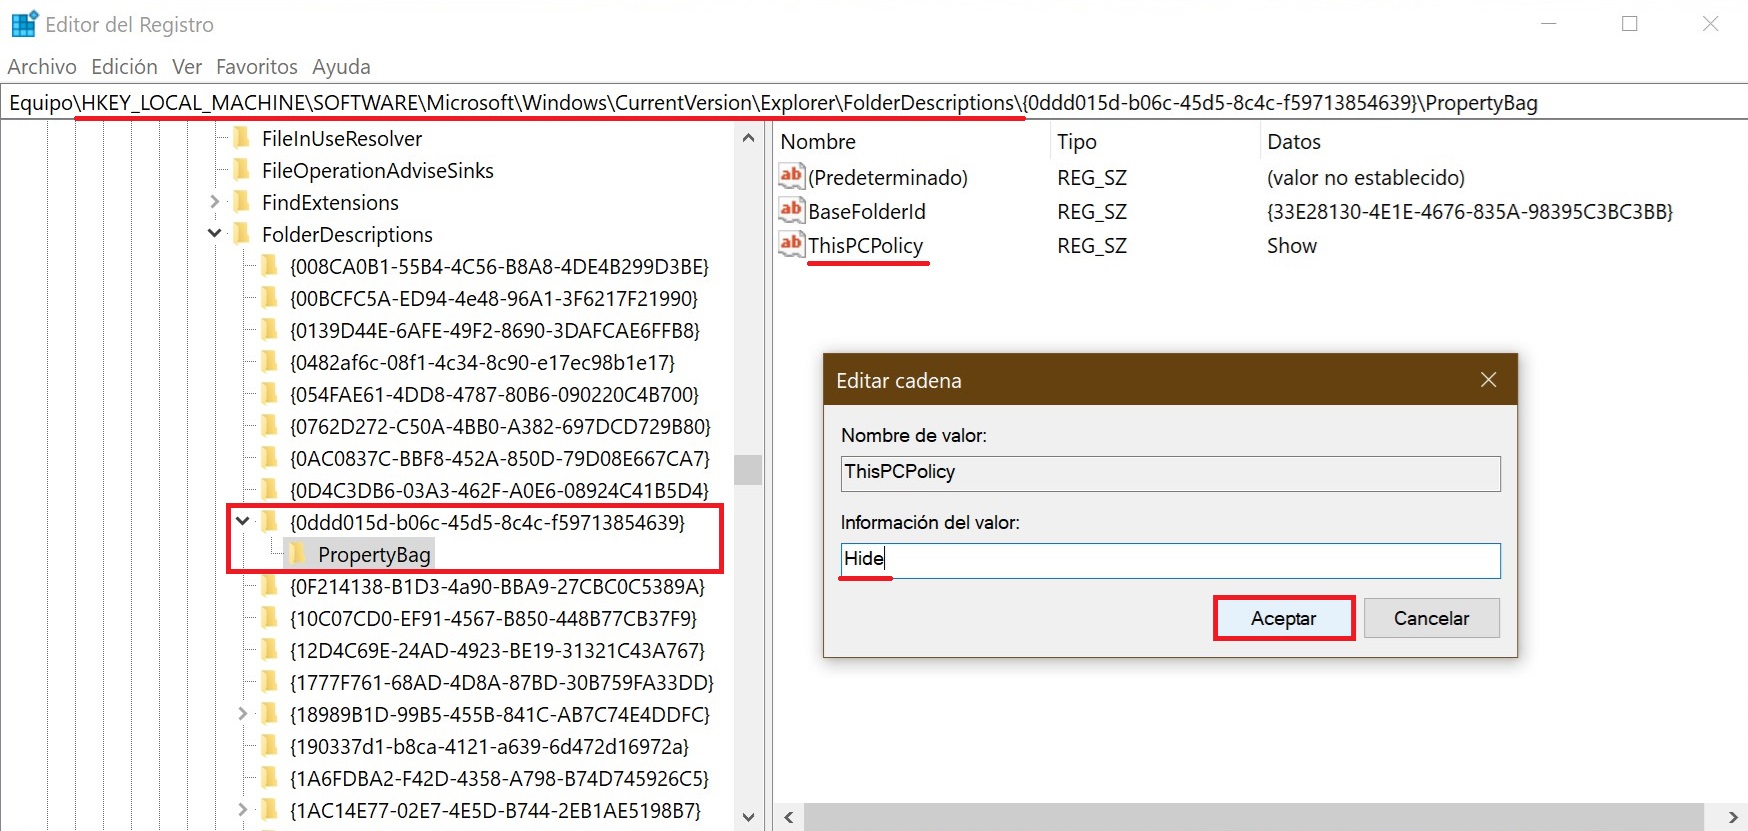Select the FindExtensions folder icon
1748x831 pixels.
[x=241, y=202]
